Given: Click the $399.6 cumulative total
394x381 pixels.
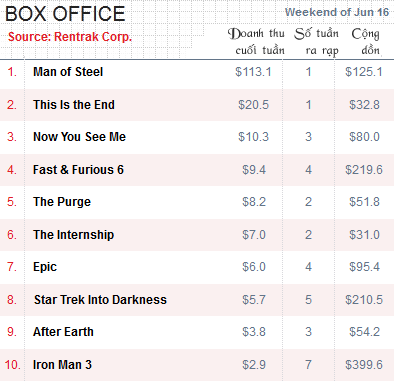Looking at the screenshot, I should tap(364, 365).
